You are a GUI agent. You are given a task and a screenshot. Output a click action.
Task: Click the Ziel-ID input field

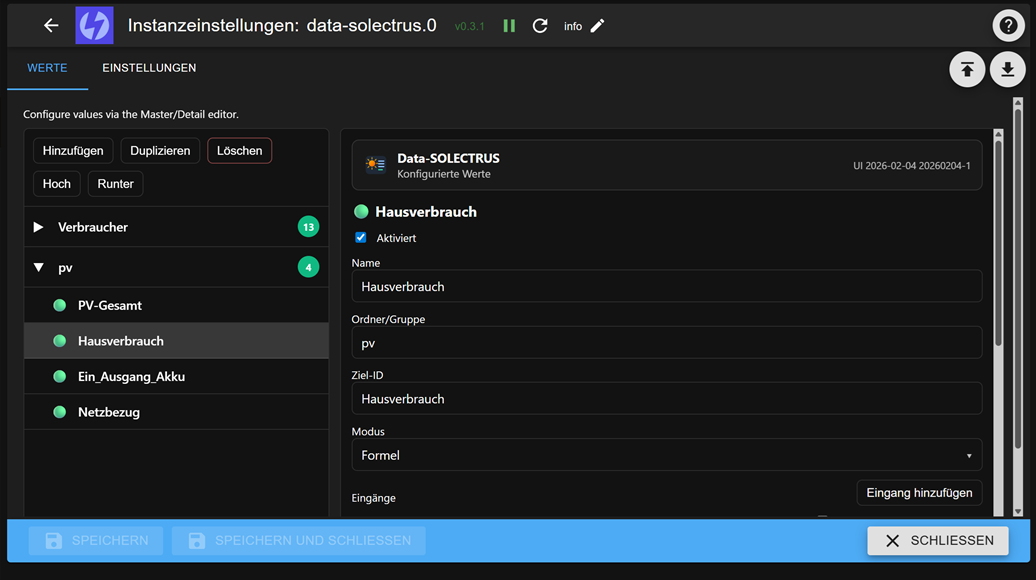(667, 399)
